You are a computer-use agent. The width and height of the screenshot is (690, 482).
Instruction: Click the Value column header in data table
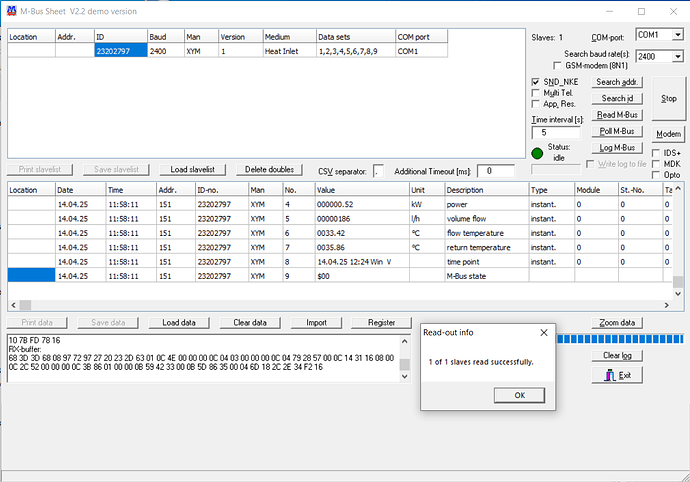coord(362,190)
